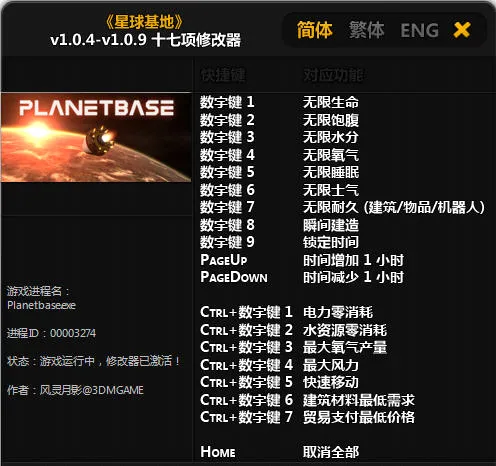This screenshot has height=466, width=496.
Task: Toggle 最大氧气产量 cheat
Action: click(345, 347)
